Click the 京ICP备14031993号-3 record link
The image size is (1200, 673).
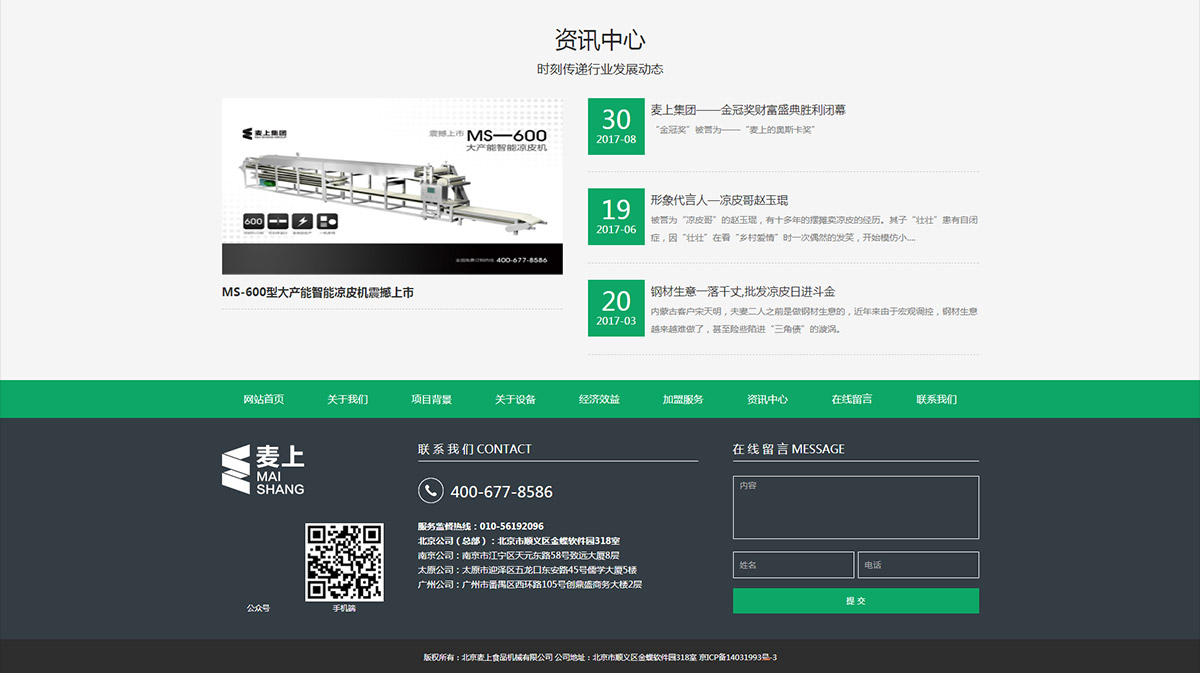[737, 657]
